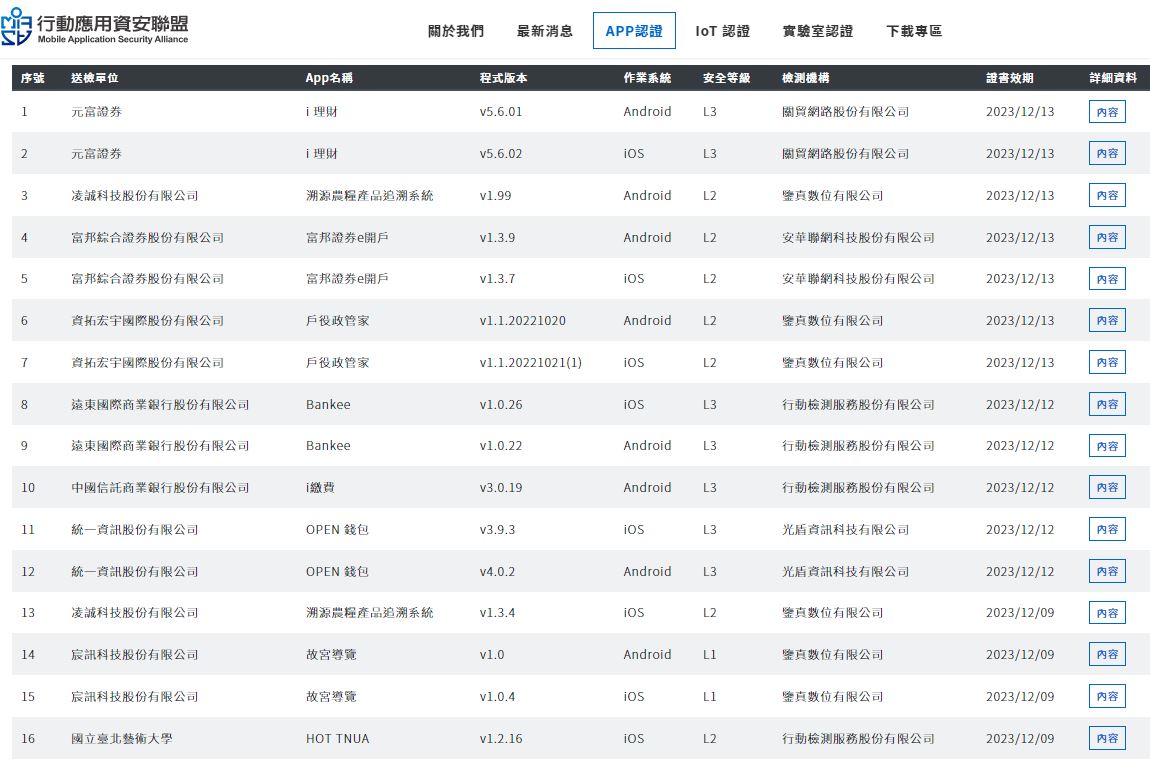Show 內容 for row 16 HOT TNUA
The width and height of the screenshot is (1150, 765).
click(x=1107, y=738)
